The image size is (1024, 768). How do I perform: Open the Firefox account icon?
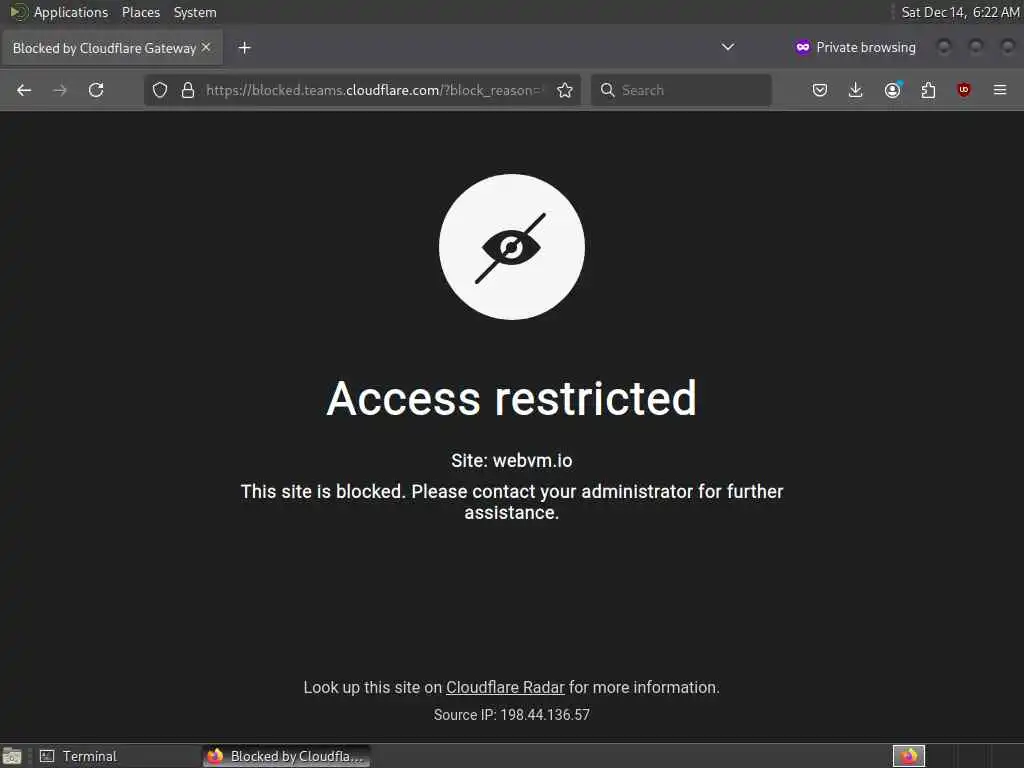[893, 90]
